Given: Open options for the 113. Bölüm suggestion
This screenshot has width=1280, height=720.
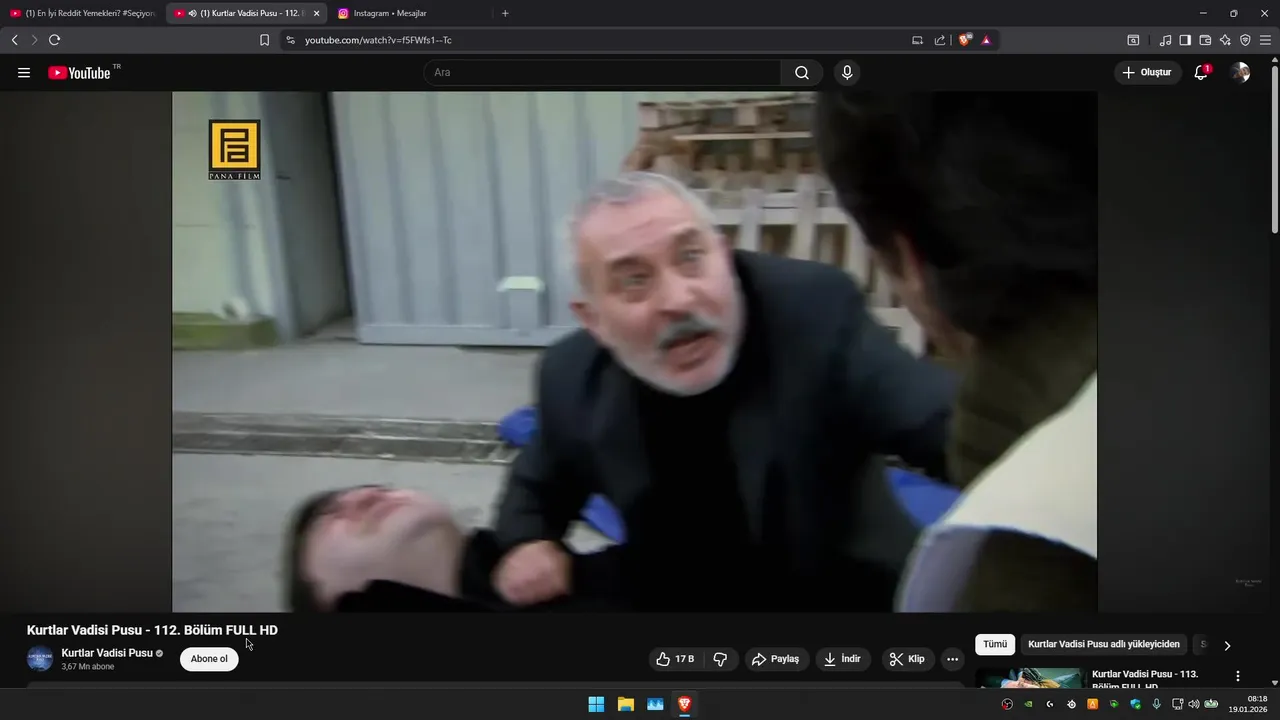Looking at the screenshot, I should click(1238, 676).
